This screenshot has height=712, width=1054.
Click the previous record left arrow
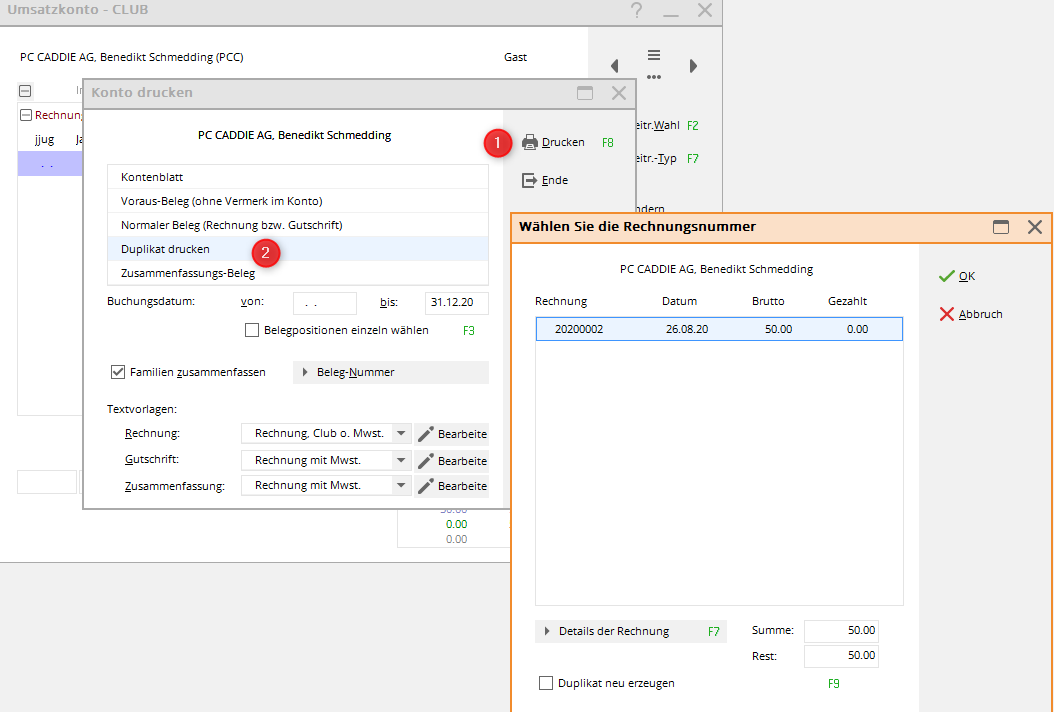tap(614, 66)
